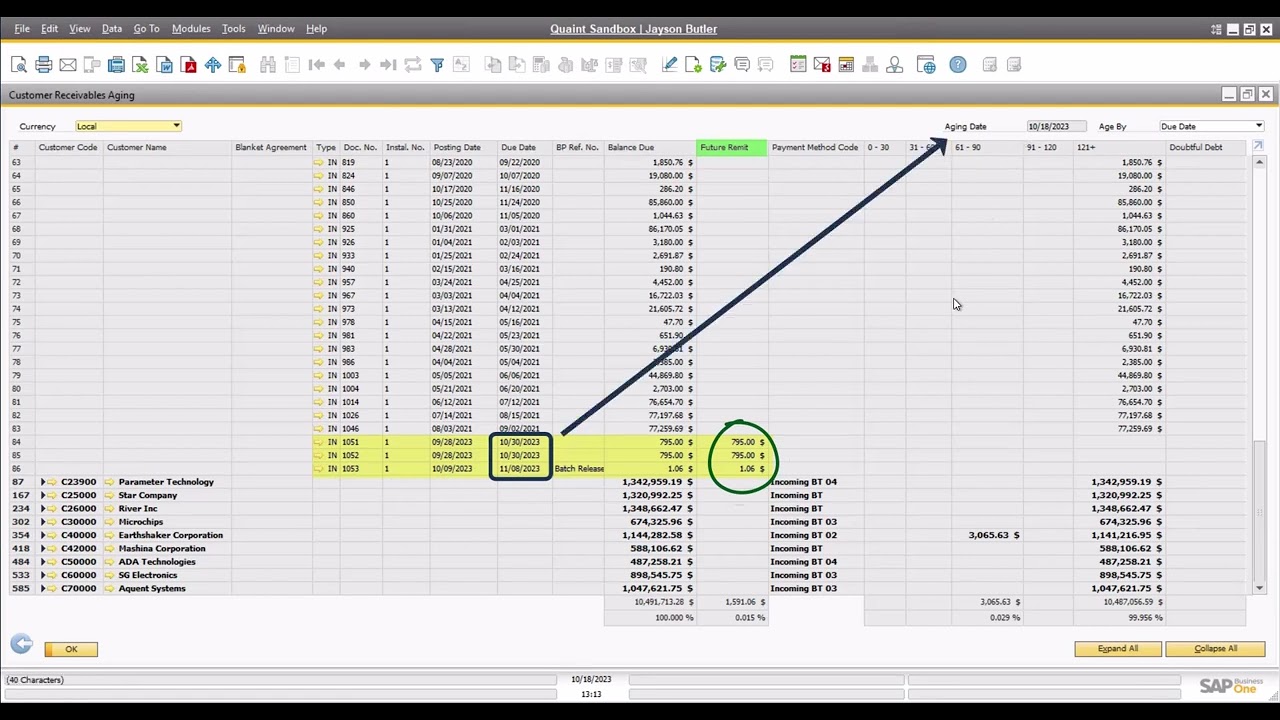The image size is (1280, 720).
Task: Open the Currency dropdown showing Local
Action: click(x=128, y=126)
